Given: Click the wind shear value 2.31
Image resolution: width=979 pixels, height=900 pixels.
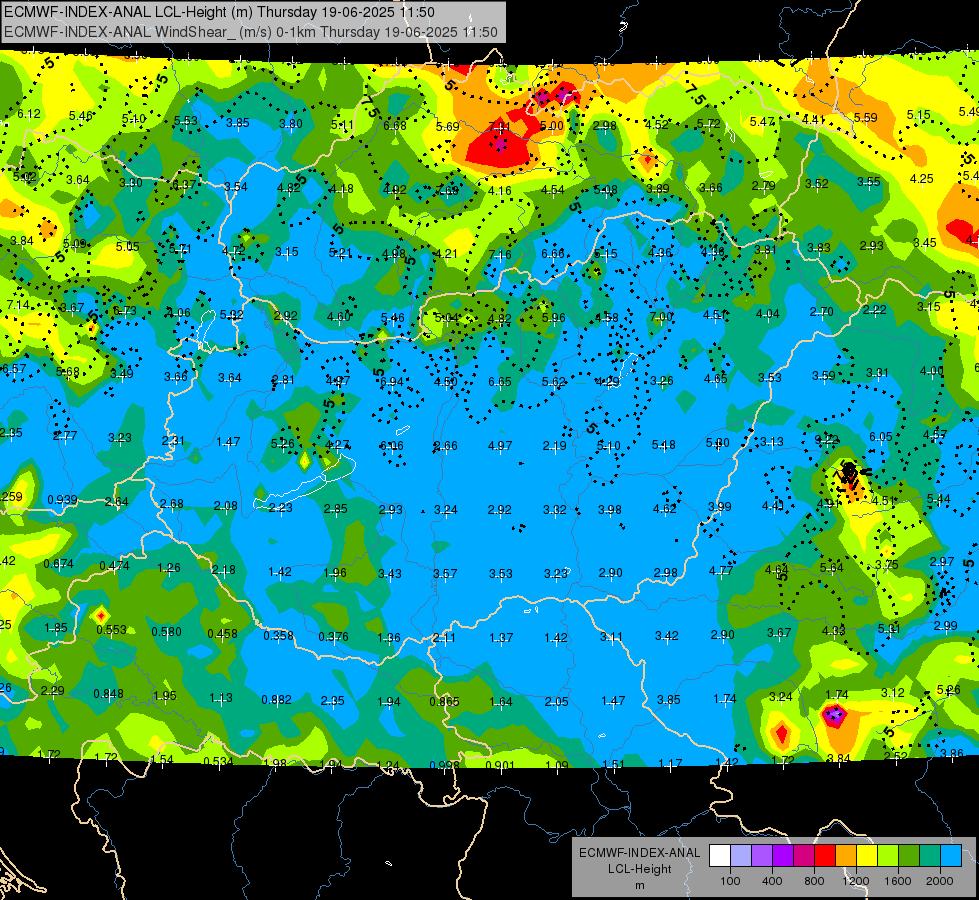Looking at the screenshot, I should click(x=174, y=440).
